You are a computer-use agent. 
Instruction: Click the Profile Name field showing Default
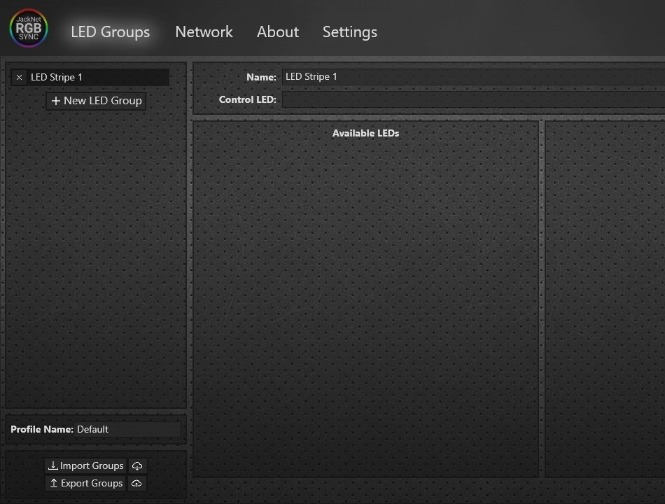click(x=128, y=429)
